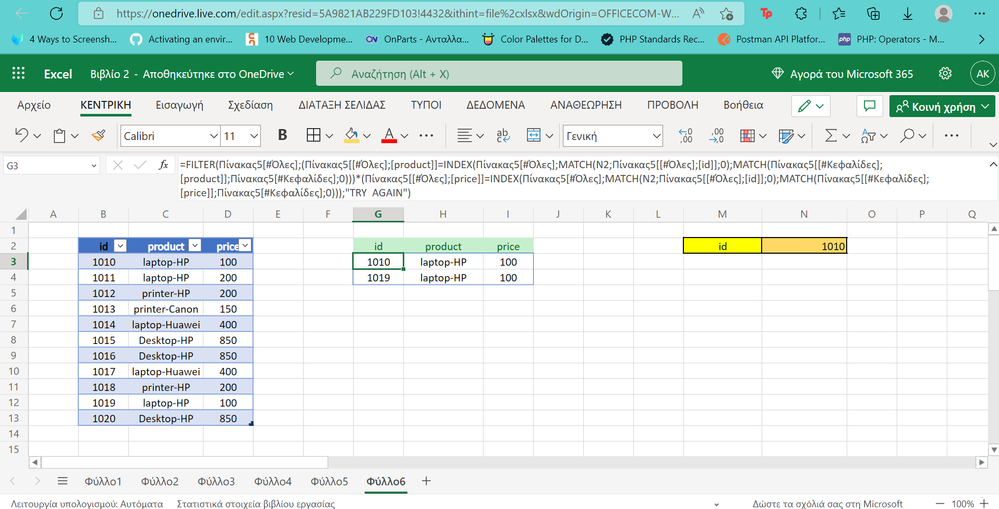Click the Format as Table icon

coord(786,135)
